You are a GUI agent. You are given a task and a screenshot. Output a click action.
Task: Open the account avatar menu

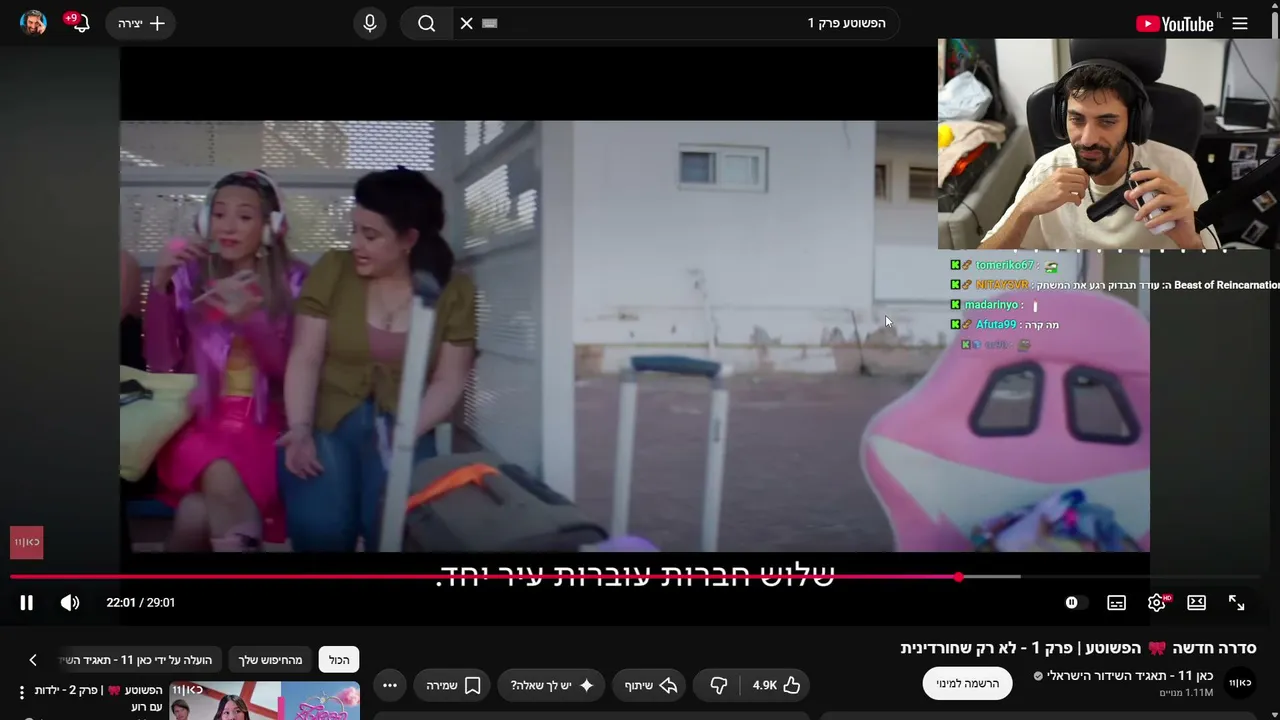pos(34,23)
